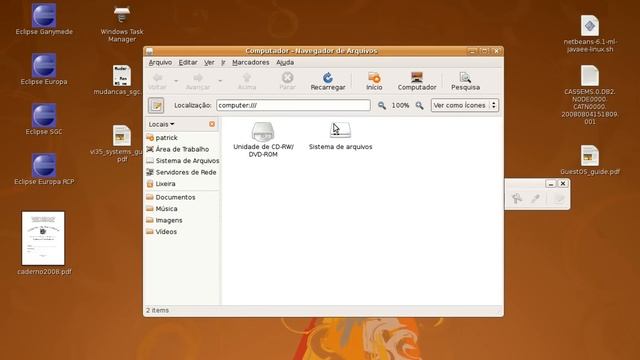
Task: Open Servidores de Rede in sidebar
Action: (182, 172)
